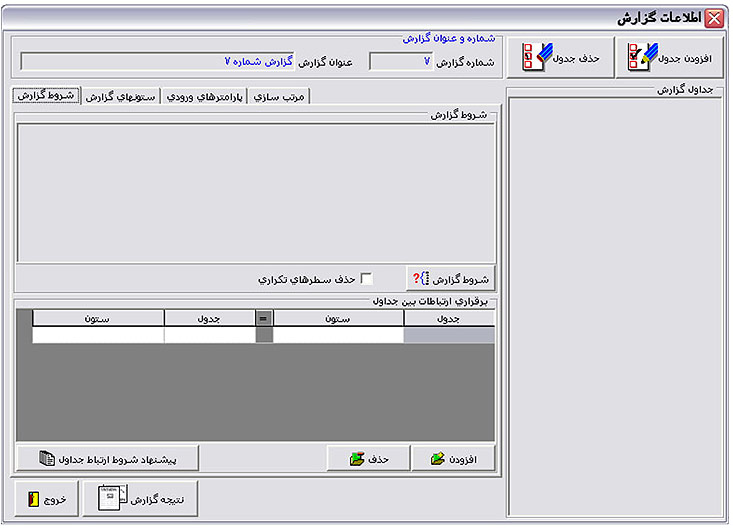The height and width of the screenshot is (528, 733).
Task: Close the اطلاعات گزارش window
Action: (714, 19)
